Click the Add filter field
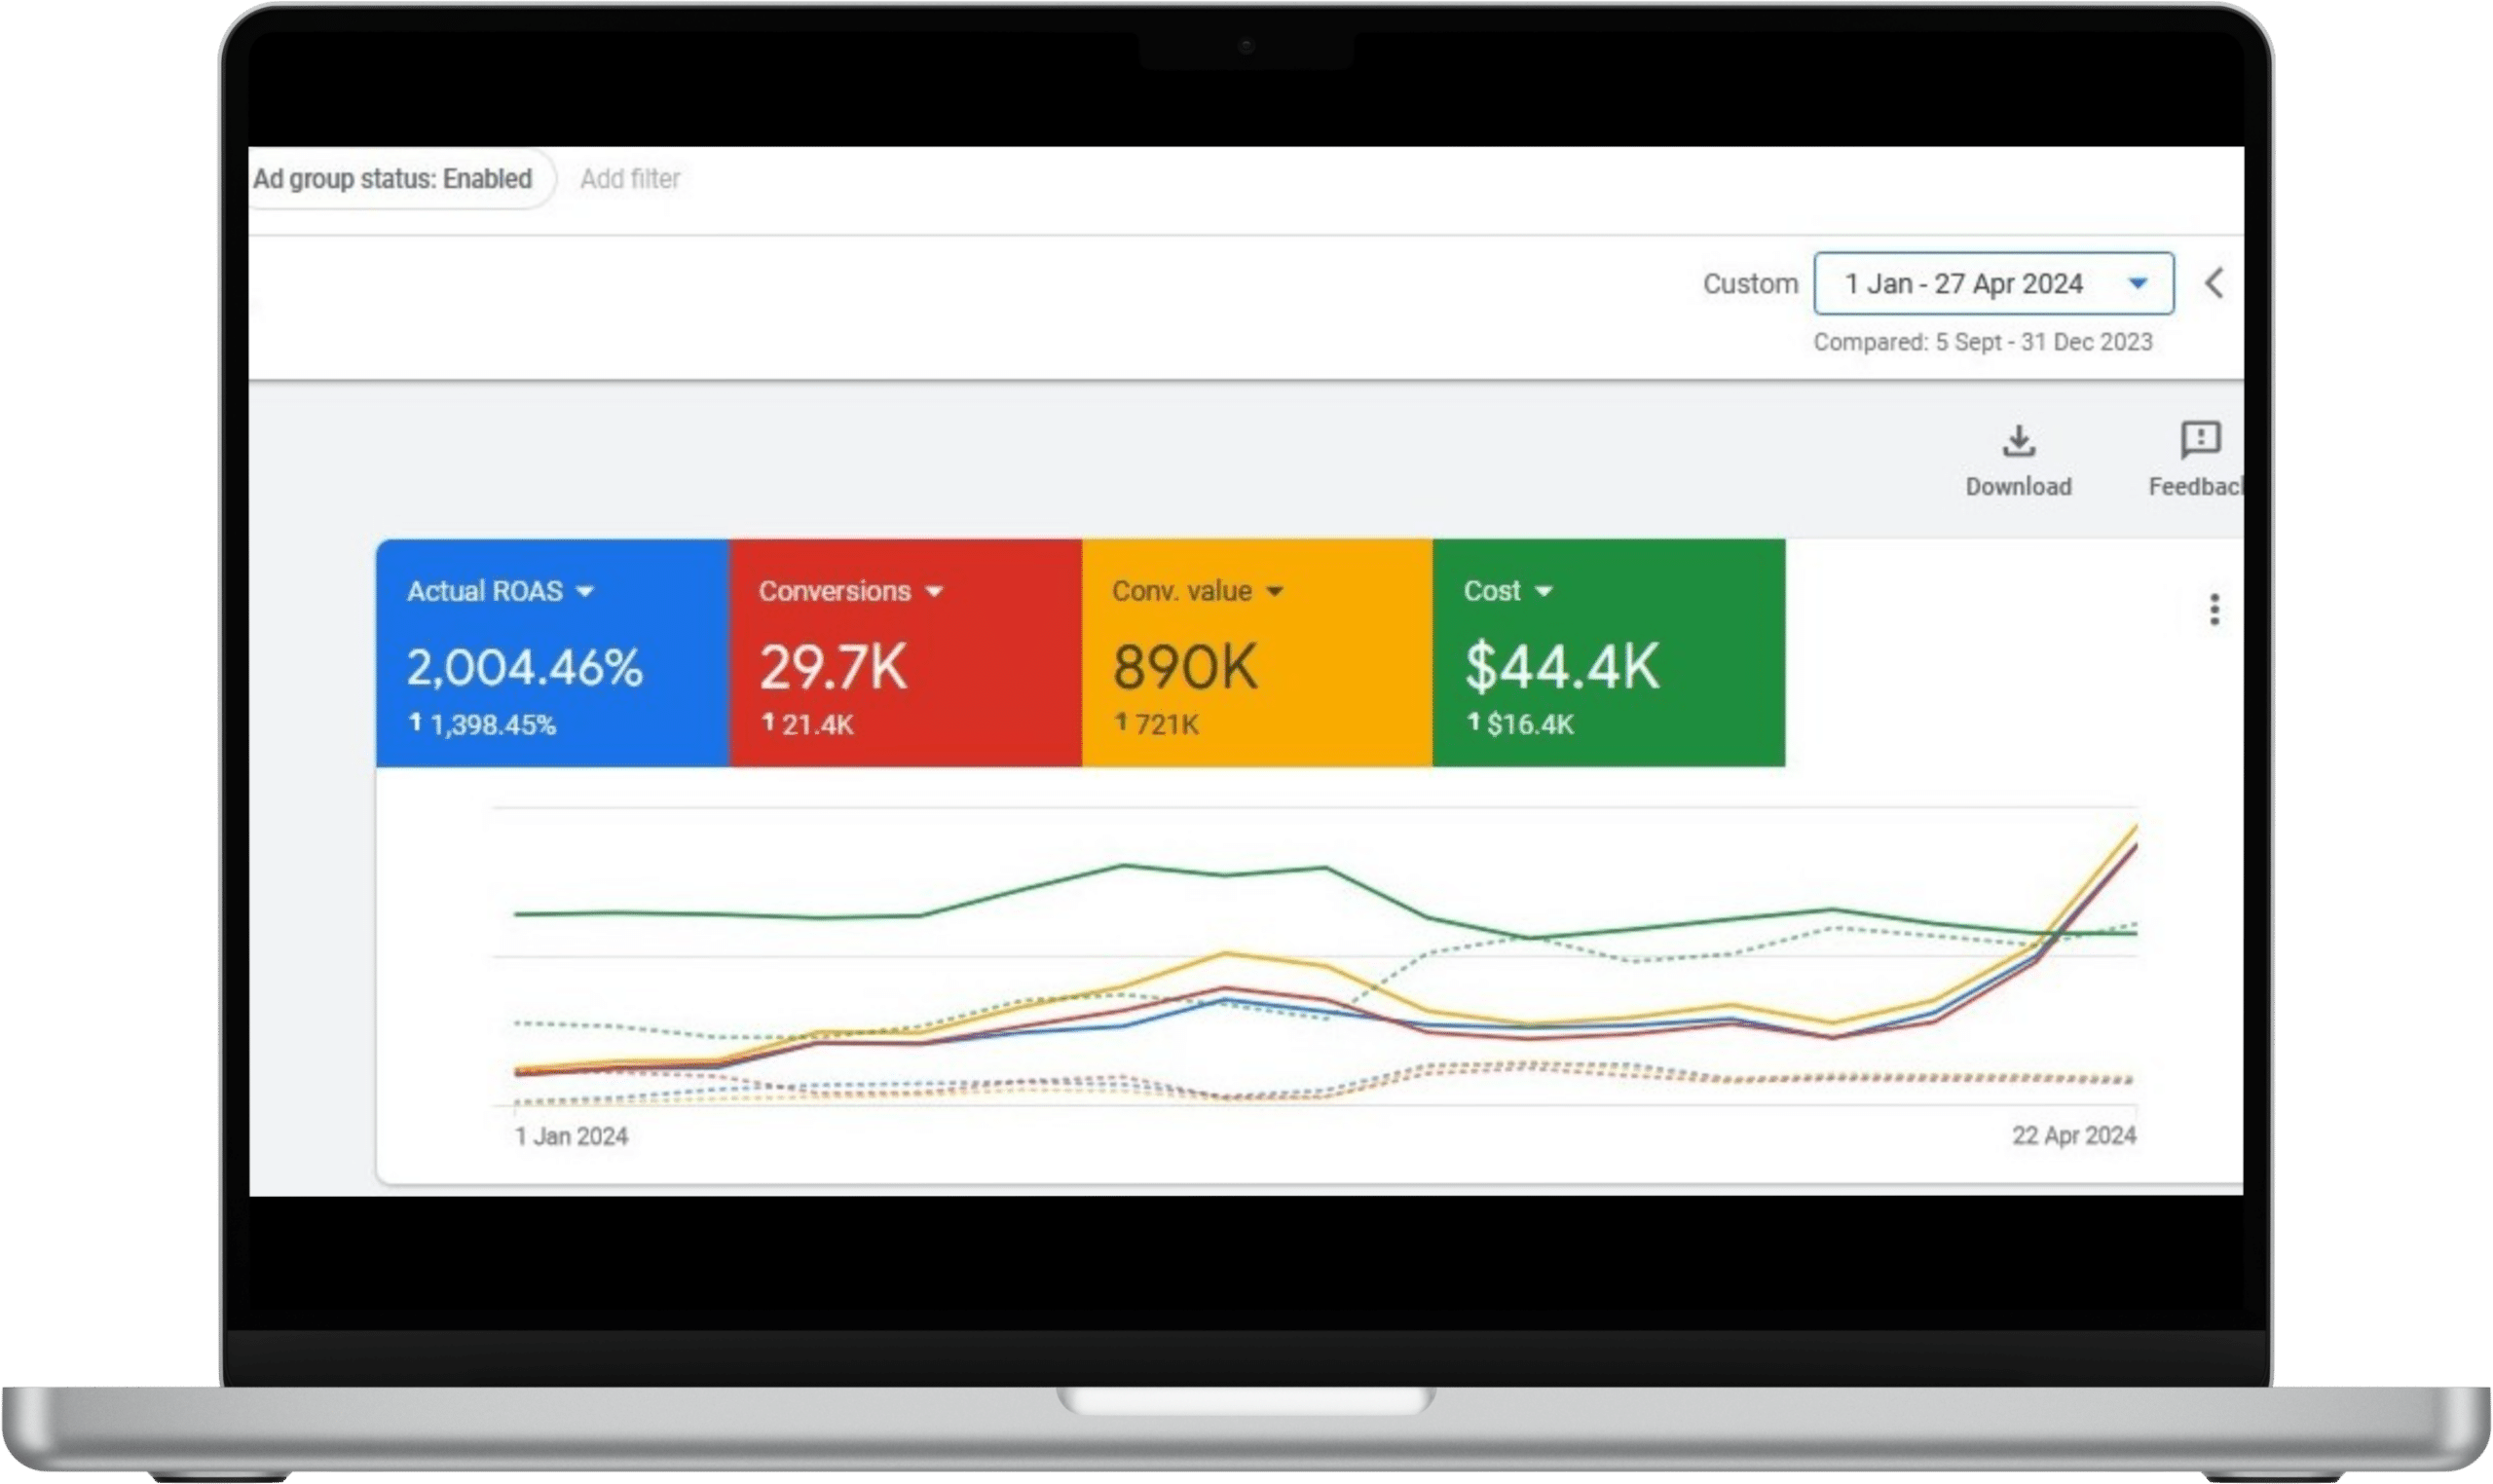This screenshot has height=1484, width=2493. (x=630, y=179)
